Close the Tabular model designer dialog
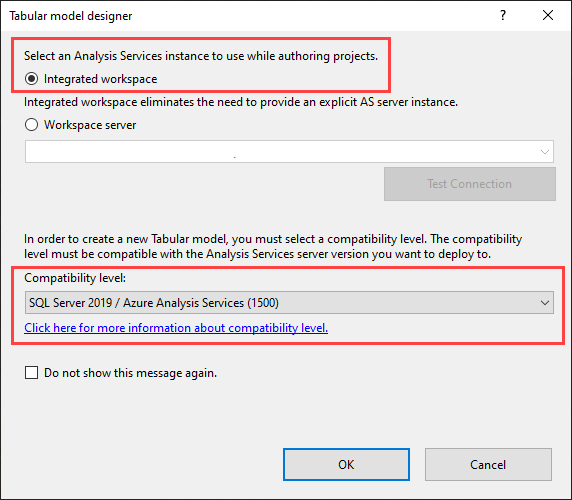The width and height of the screenshot is (572, 500). click(x=548, y=15)
